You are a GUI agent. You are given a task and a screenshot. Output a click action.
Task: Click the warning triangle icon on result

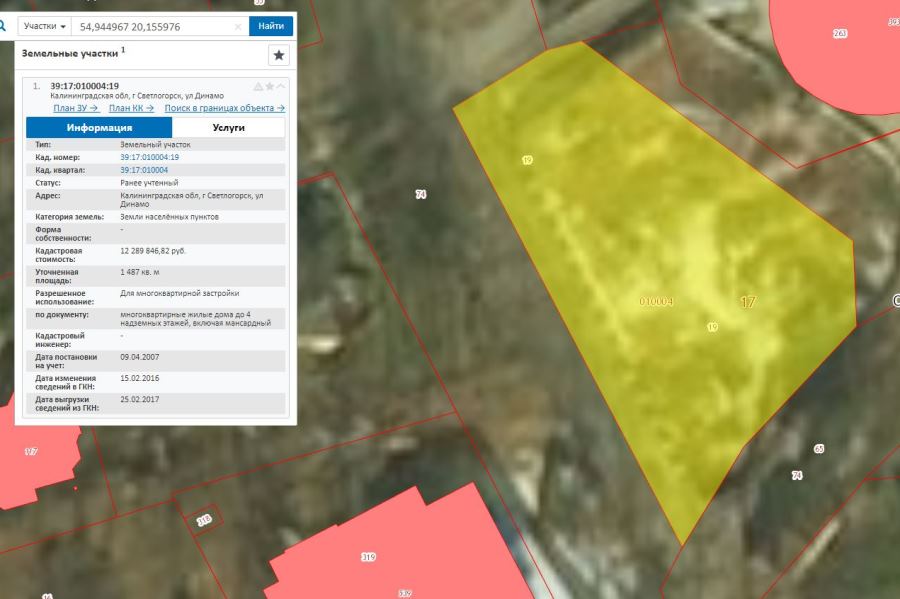click(x=258, y=86)
